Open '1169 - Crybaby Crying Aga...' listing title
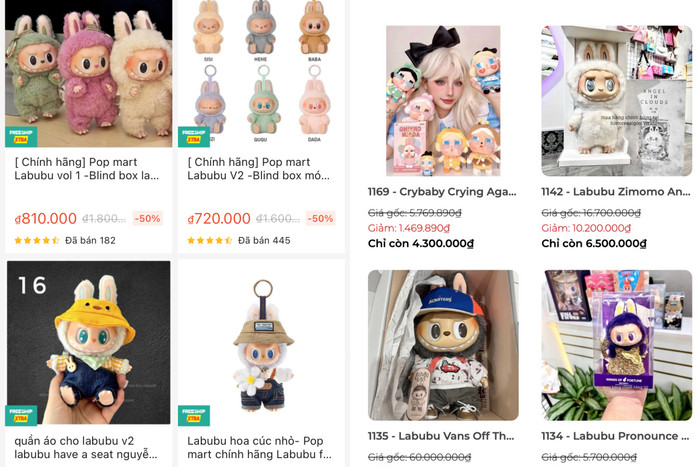Image resolution: width=700 pixels, height=467 pixels. [442, 192]
